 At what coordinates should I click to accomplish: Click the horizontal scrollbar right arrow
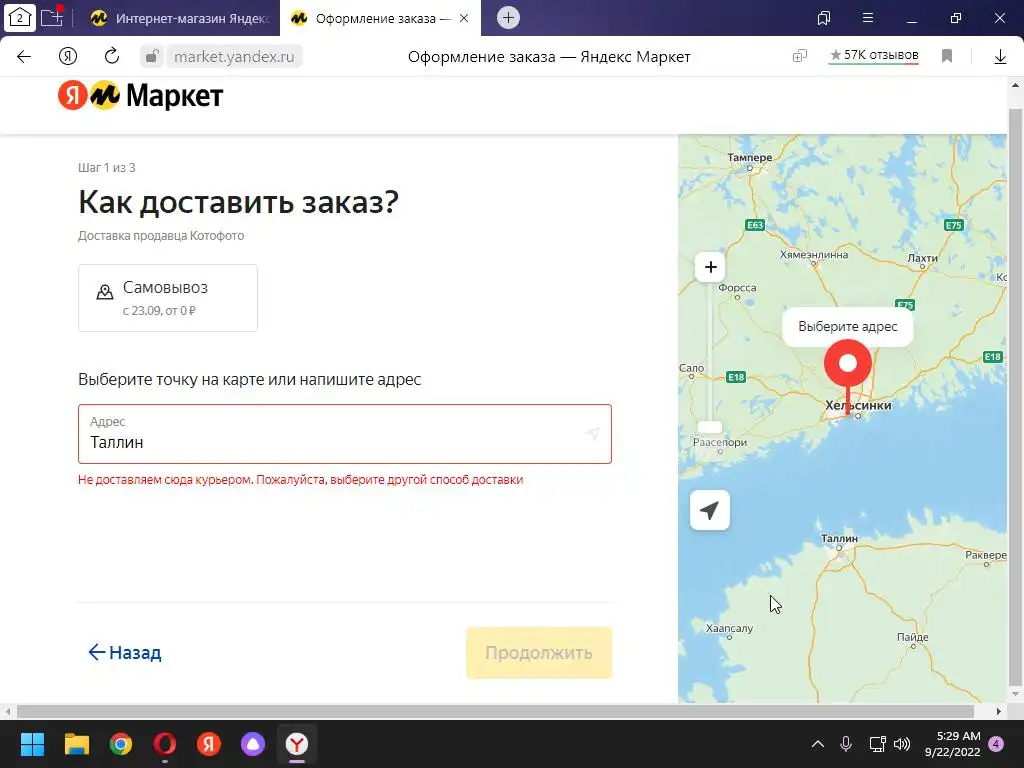[999, 711]
